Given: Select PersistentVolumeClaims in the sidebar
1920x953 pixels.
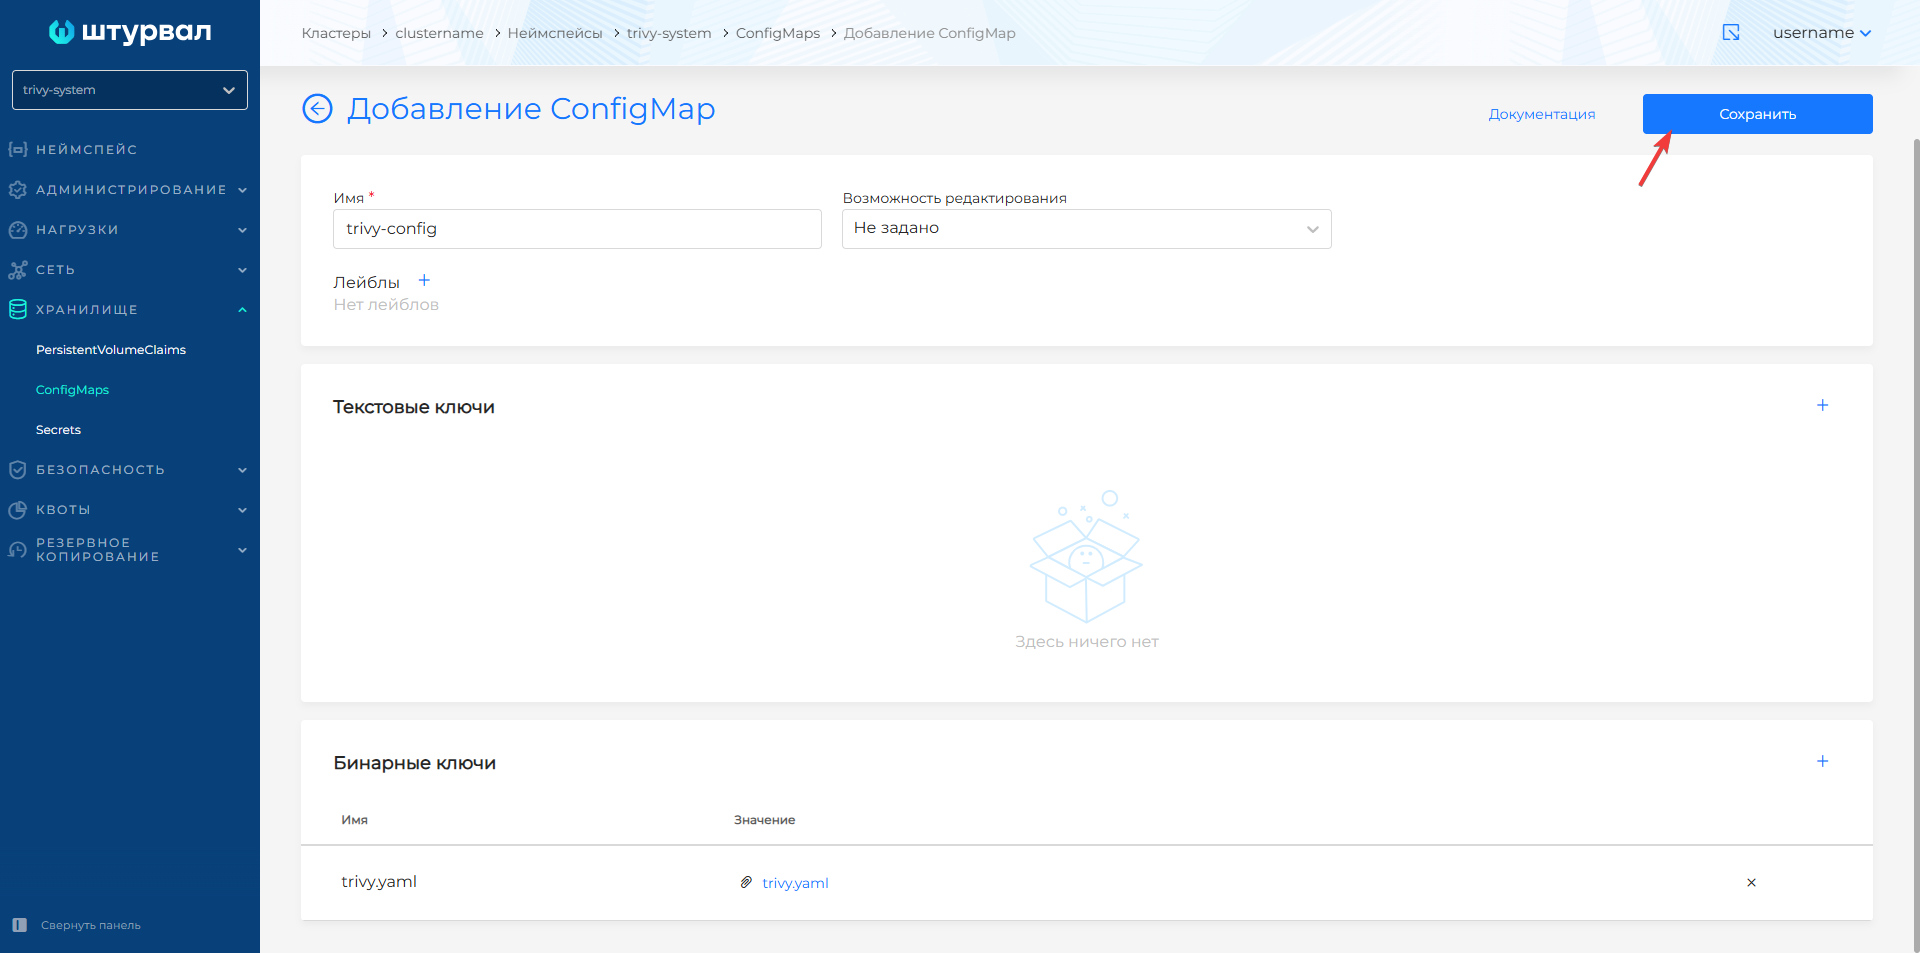Looking at the screenshot, I should (110, 349).
